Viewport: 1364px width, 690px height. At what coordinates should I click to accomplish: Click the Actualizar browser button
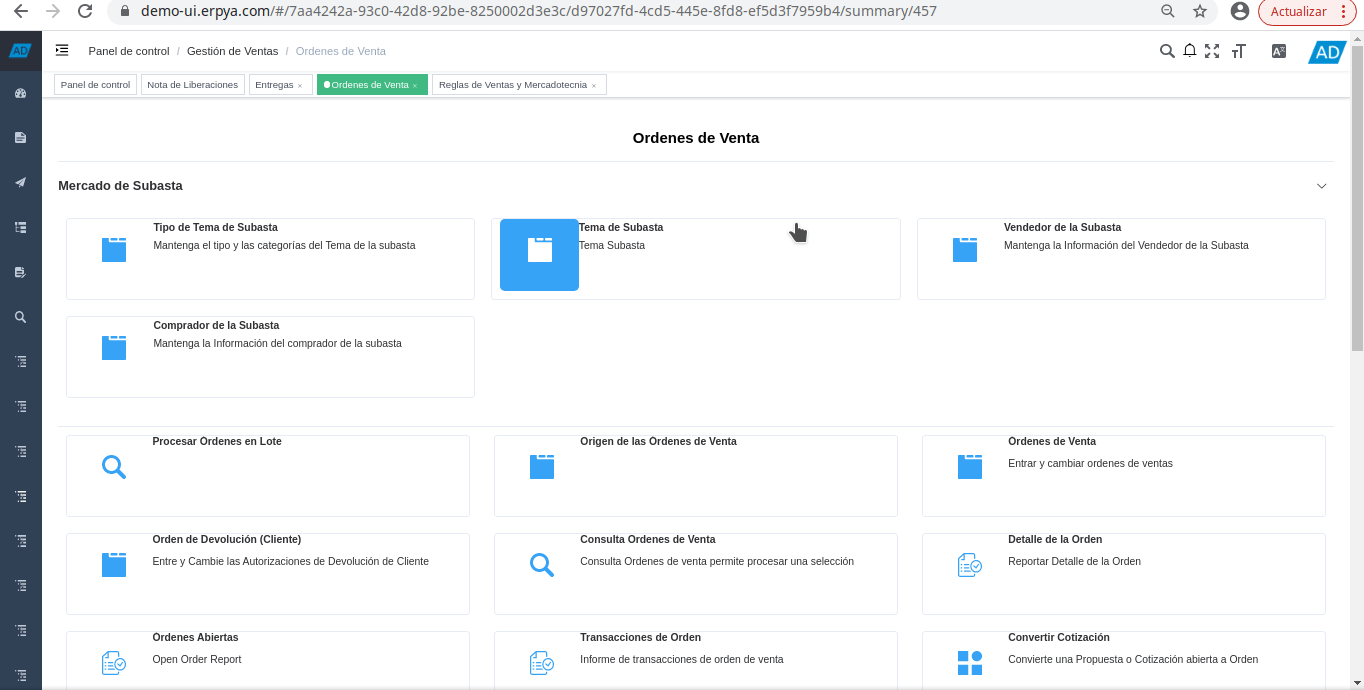point(1298,11)
